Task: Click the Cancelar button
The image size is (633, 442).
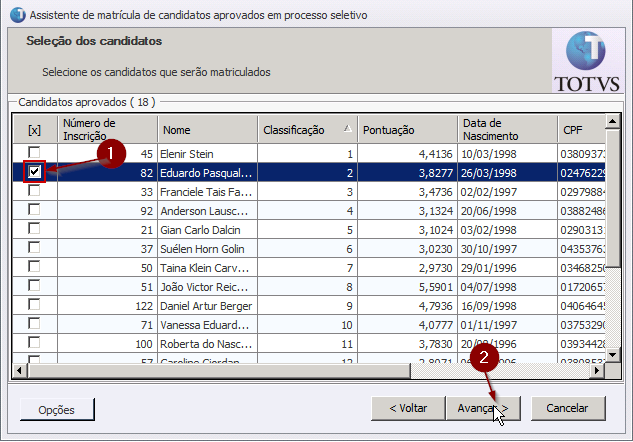Action: (x=568, y=408)
